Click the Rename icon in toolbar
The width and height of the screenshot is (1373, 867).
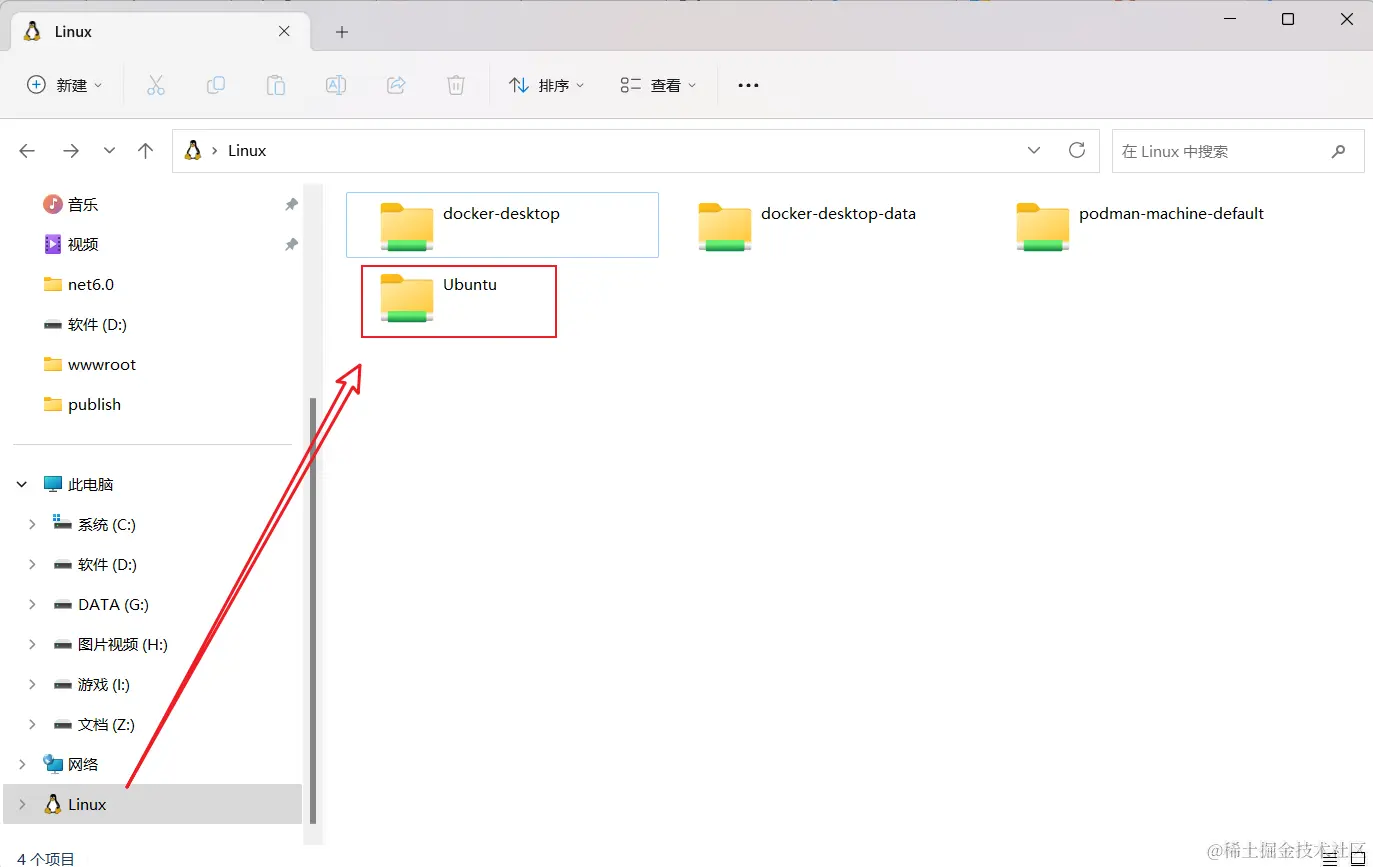(336, 86)
